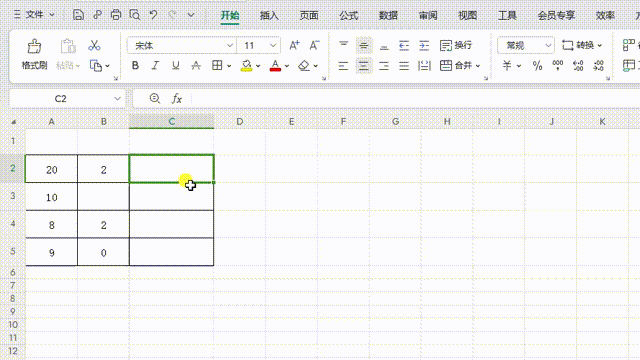Image resolution: width=640 pixels, height=360 pixels.
Task: Open Print Preview icon
Action: (135, 15)
